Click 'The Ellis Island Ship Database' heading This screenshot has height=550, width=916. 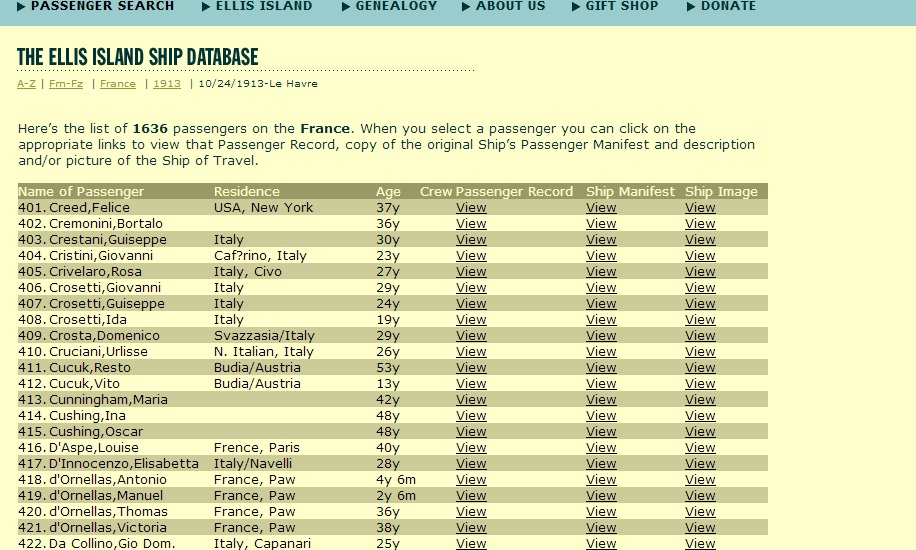138,57
